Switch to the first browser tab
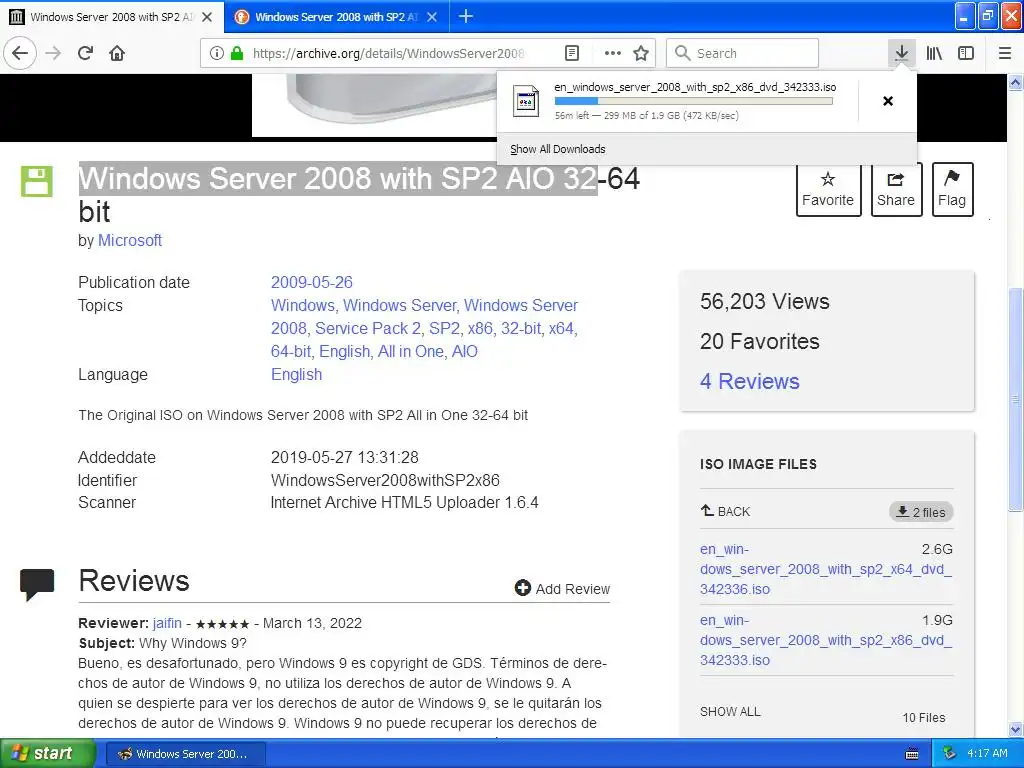Viewport: 1024px width, 768px height. [112, 17]
